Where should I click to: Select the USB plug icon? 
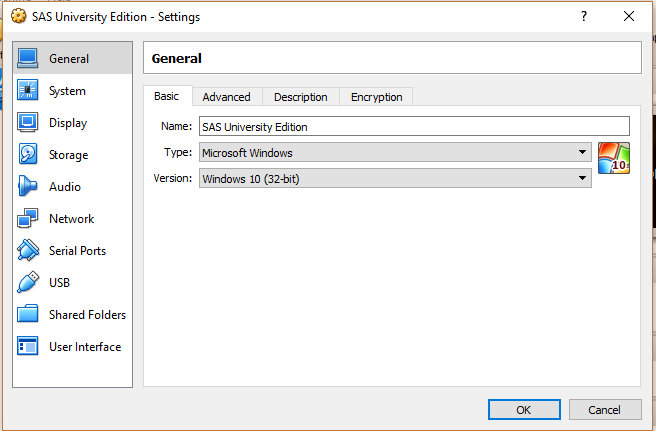[x=28, y=283]
